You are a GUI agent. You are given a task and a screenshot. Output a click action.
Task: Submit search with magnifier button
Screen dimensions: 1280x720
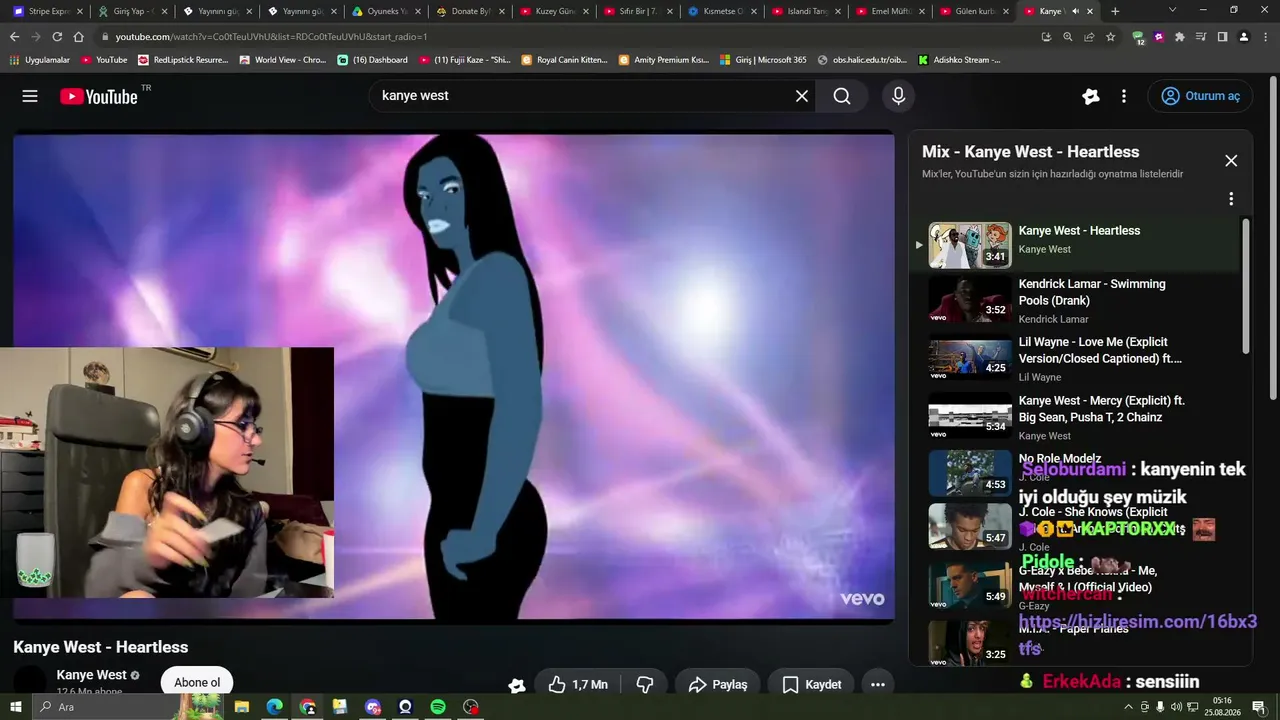[x=842, y=96]
